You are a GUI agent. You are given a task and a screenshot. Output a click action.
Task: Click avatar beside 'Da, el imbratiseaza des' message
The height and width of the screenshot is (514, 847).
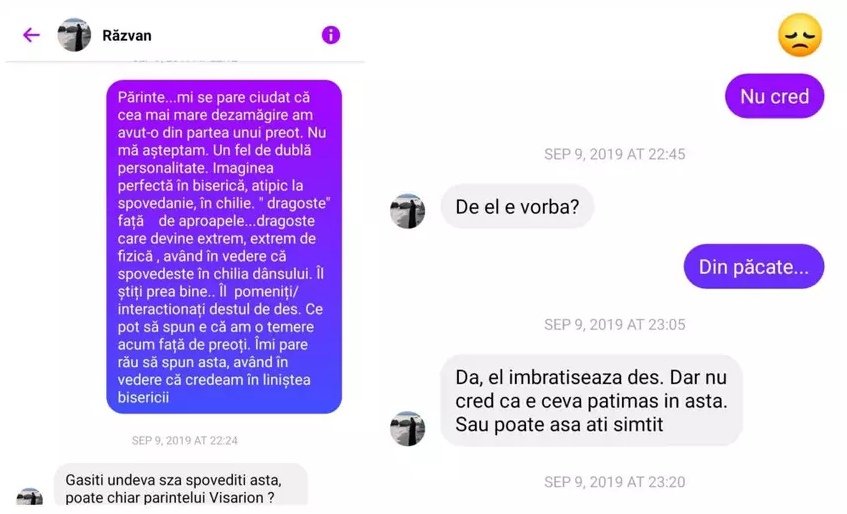pyautogui.click(x=407, y=429)
